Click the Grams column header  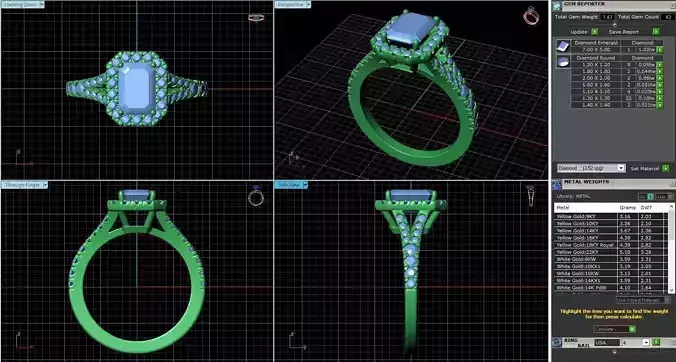(628, 208)
